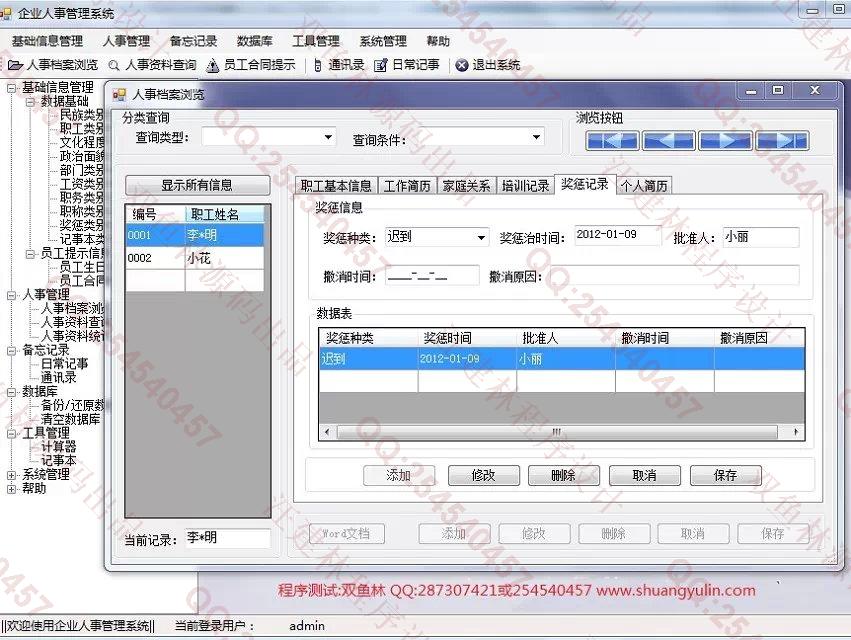
Task: Click the 员工合同提示 warning icon
Action: click(x=212, y=66)
